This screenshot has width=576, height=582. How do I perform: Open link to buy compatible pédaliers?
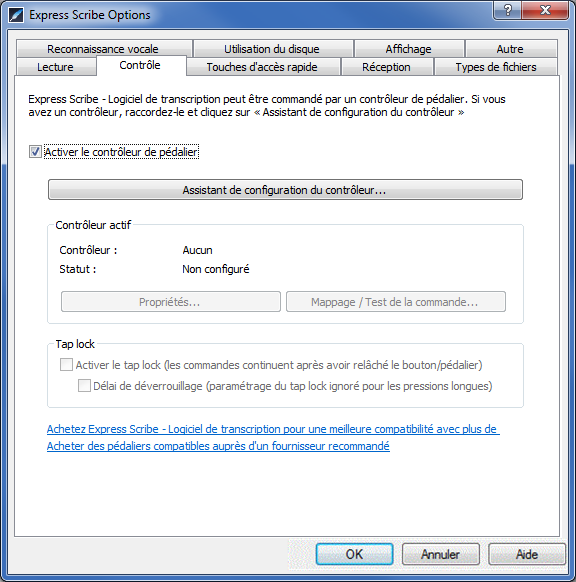[x=218, y=446]
